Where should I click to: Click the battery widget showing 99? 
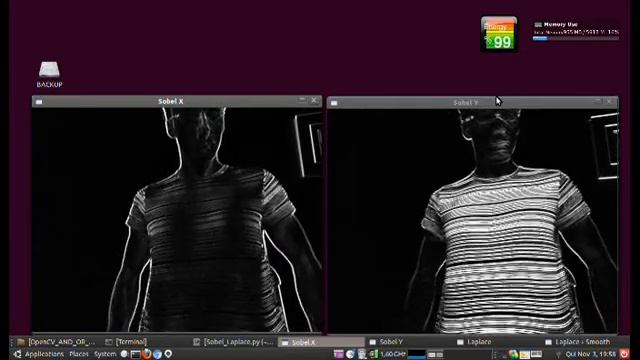pyautogui.click(x=499, y=34)
